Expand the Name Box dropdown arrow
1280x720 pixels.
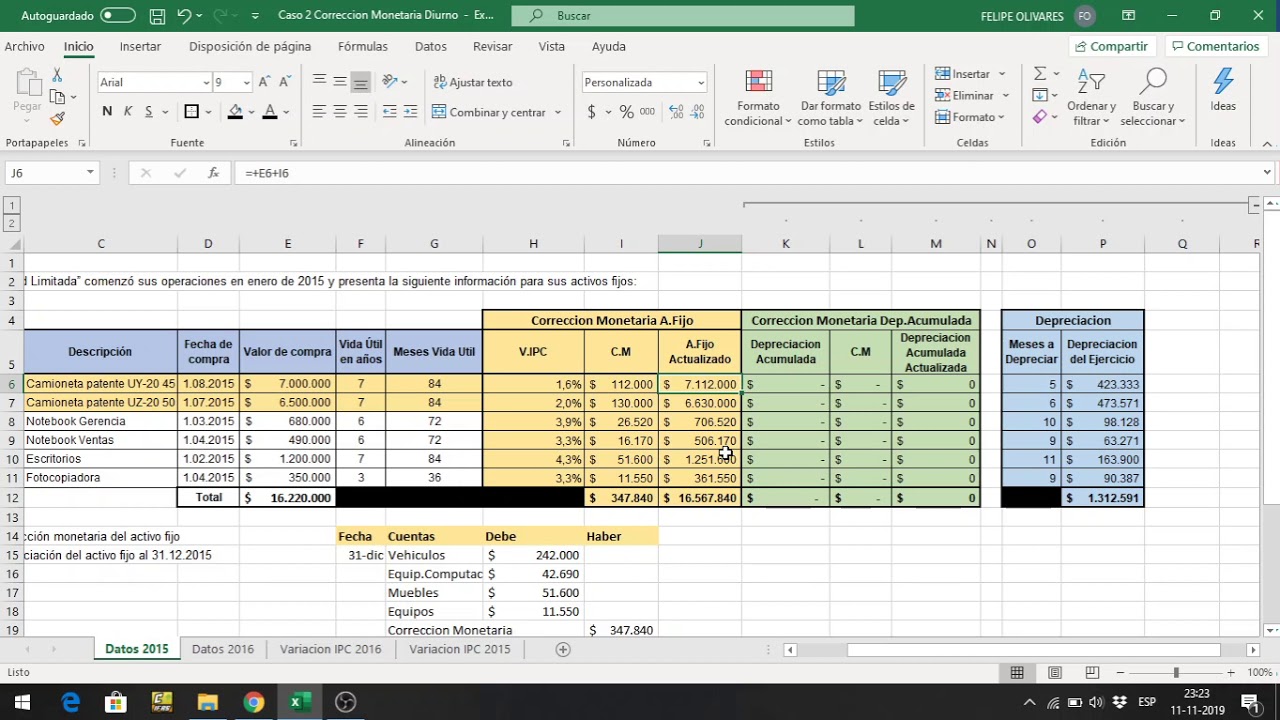[x=90, y=173]
